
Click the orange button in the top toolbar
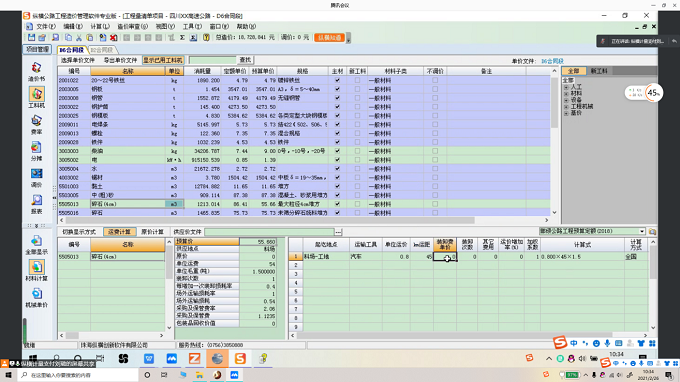pyautogui.click(x=330, y=38)
